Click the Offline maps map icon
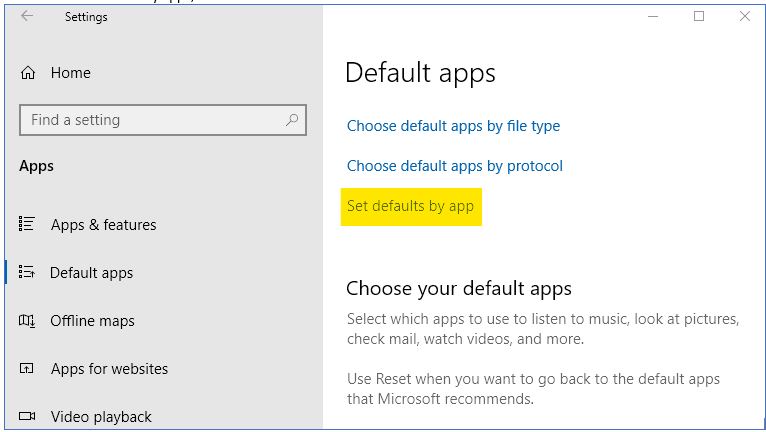The image size is (766, 432). coord(28,321)
